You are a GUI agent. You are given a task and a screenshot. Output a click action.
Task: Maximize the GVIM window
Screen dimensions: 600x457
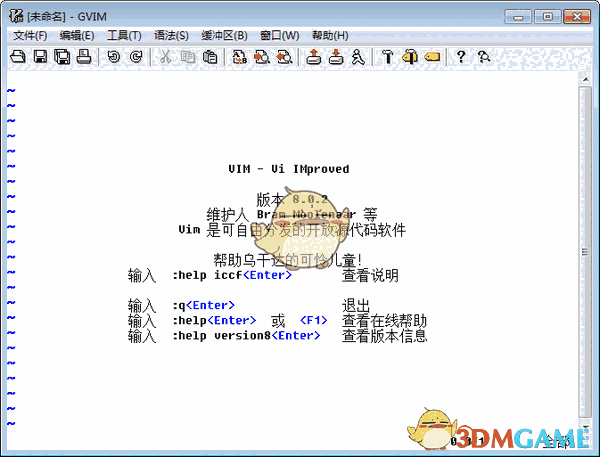[x=548, y=17]
